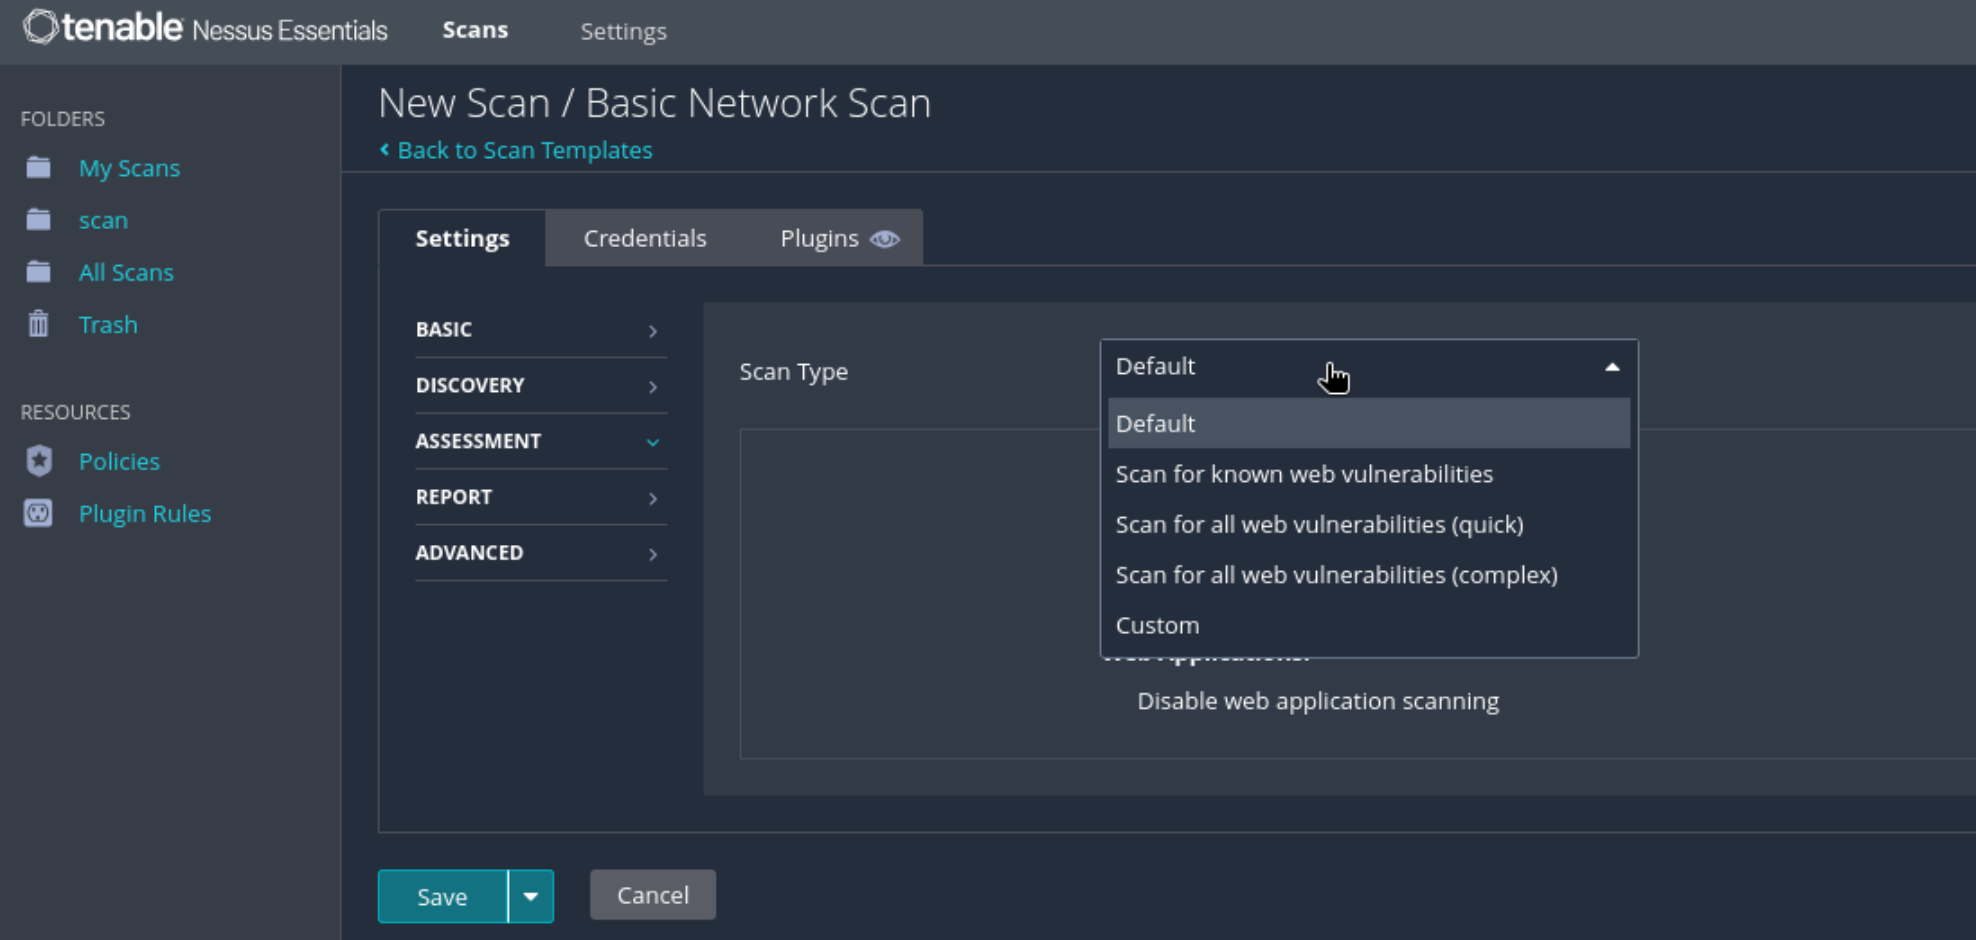Viewport: 1976px width, 940px height.
Task: Open the Plugin Rules link
Action: 145,513
